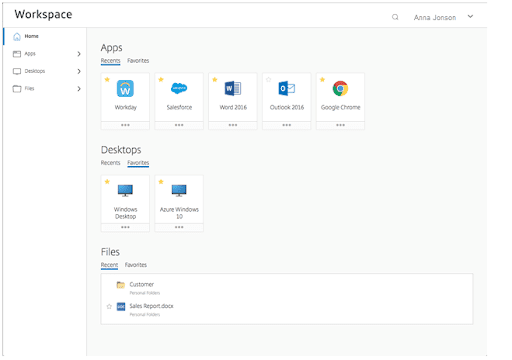Expand the Apps sidebar chevron
Viewport: 512px width, 360px height.
[79, 54]
